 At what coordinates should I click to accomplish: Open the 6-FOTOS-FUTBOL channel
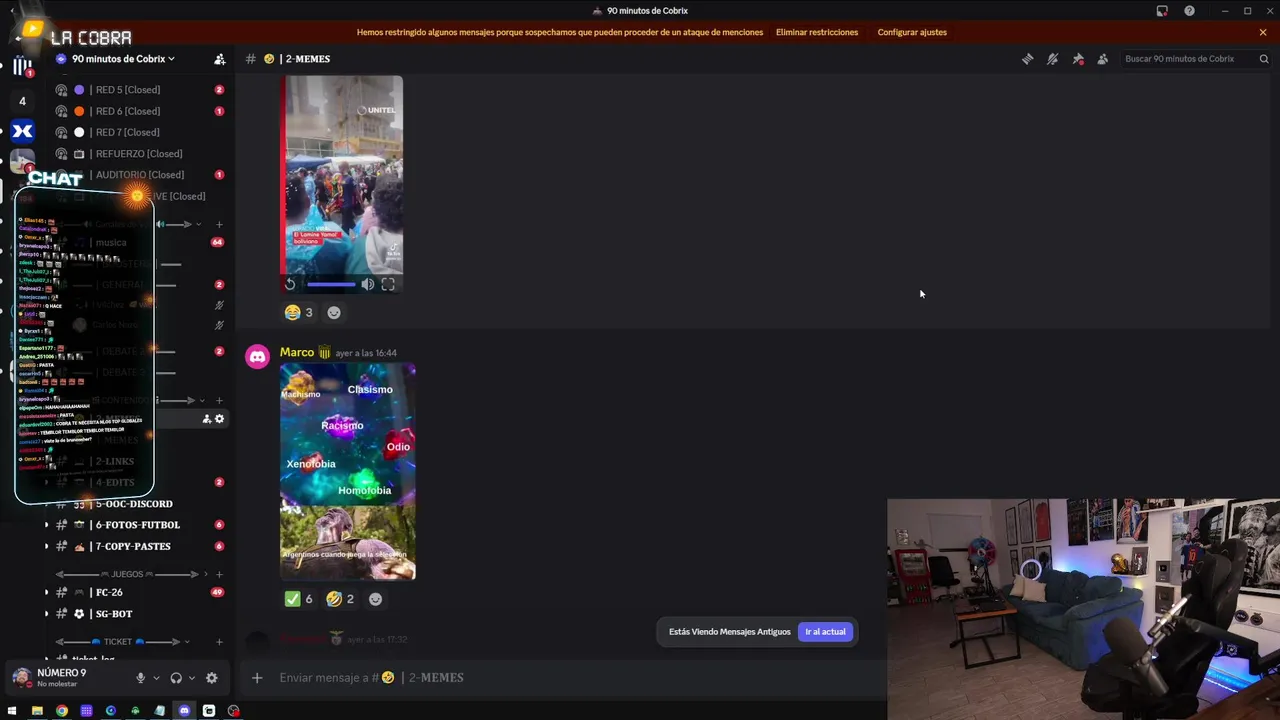tap(140, 525)
